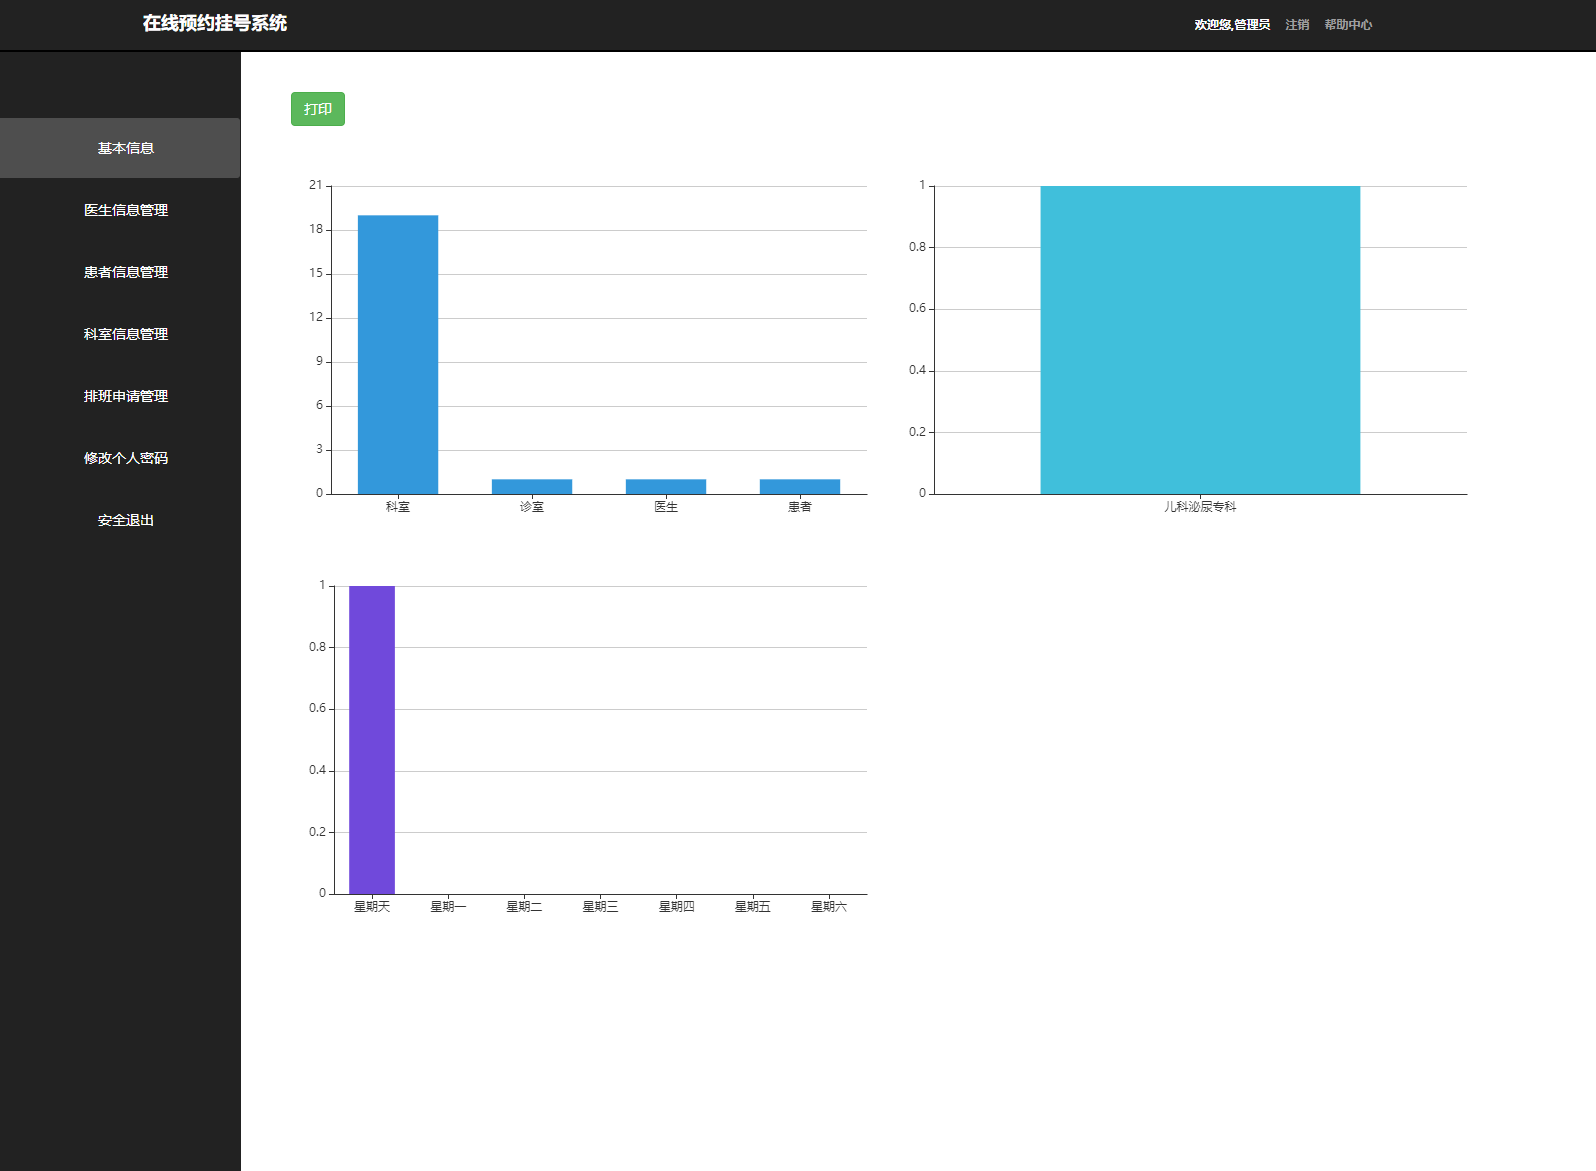Click the 星期六 axis label
The width and height of the screenshot is (1596, 1171).
(828, 907)
